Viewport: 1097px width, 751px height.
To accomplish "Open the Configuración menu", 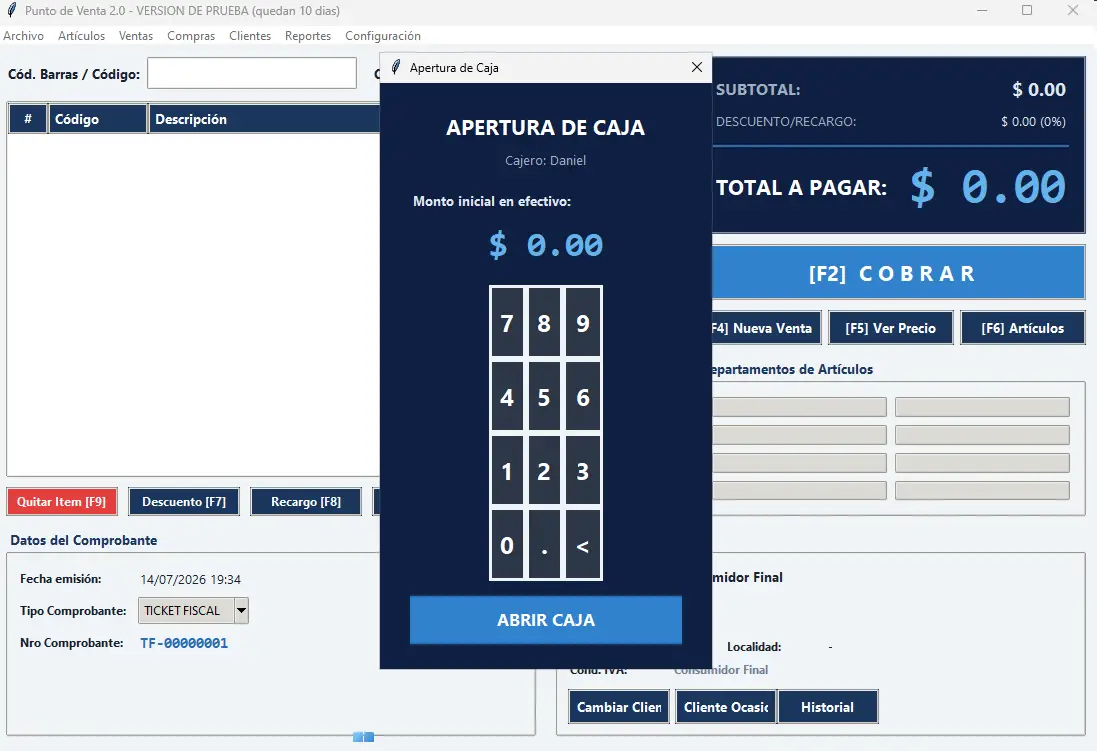I will point(383,36).
